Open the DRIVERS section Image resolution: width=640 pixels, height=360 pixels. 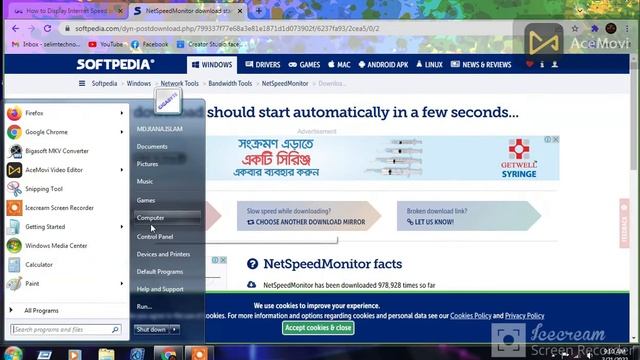click(x=262, y=65)
